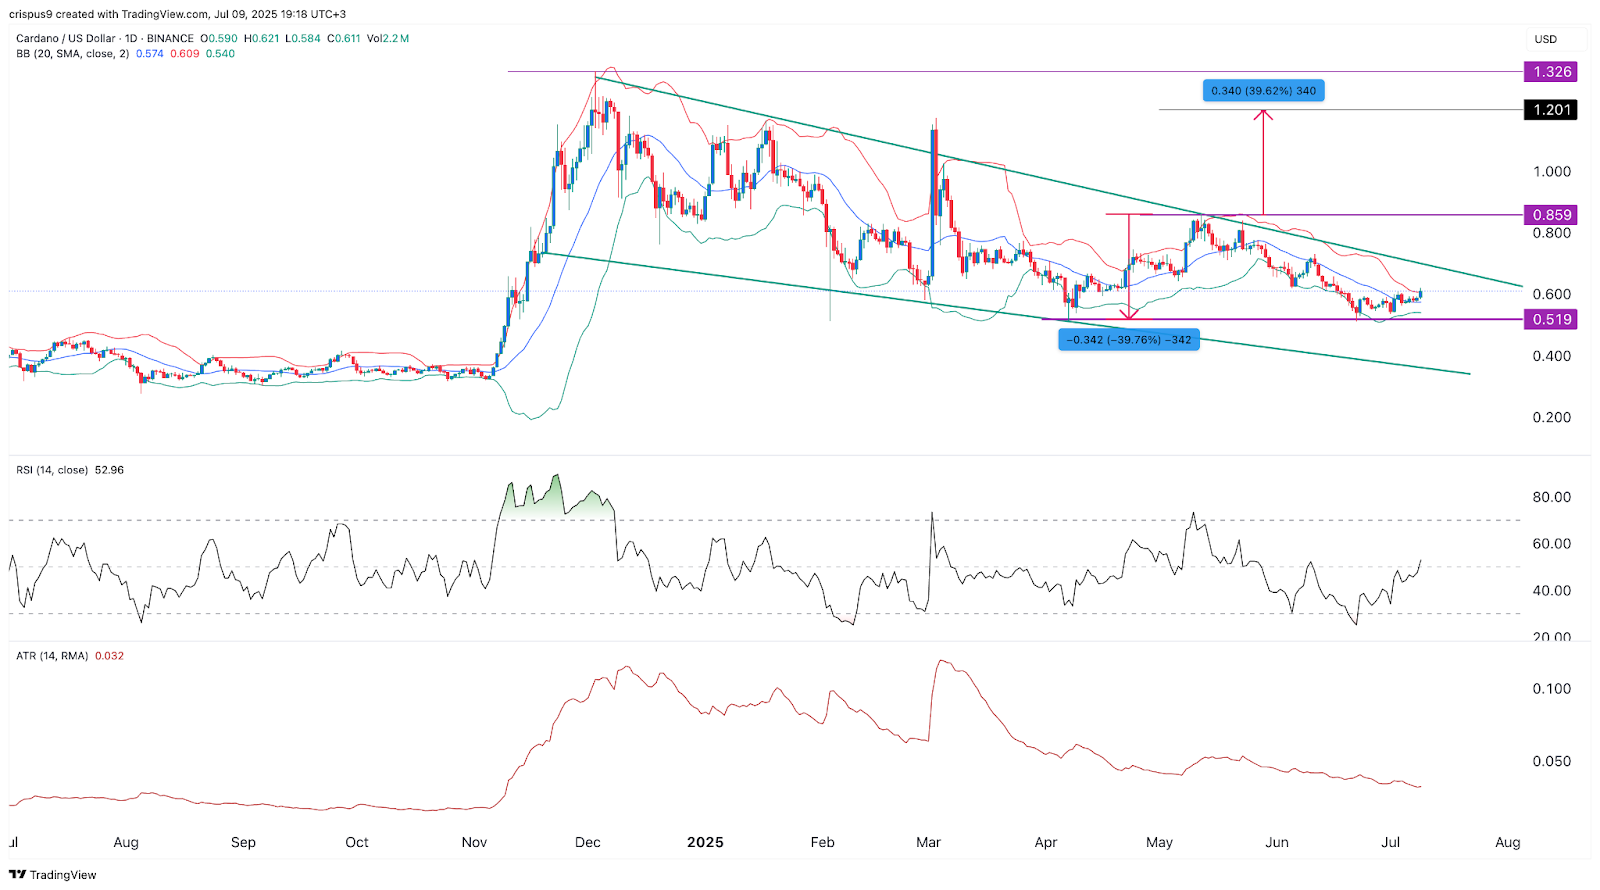Click the 0.200 price axis tick
The width and height of the screenshot is (1600, 890).
click(1552, 417)
